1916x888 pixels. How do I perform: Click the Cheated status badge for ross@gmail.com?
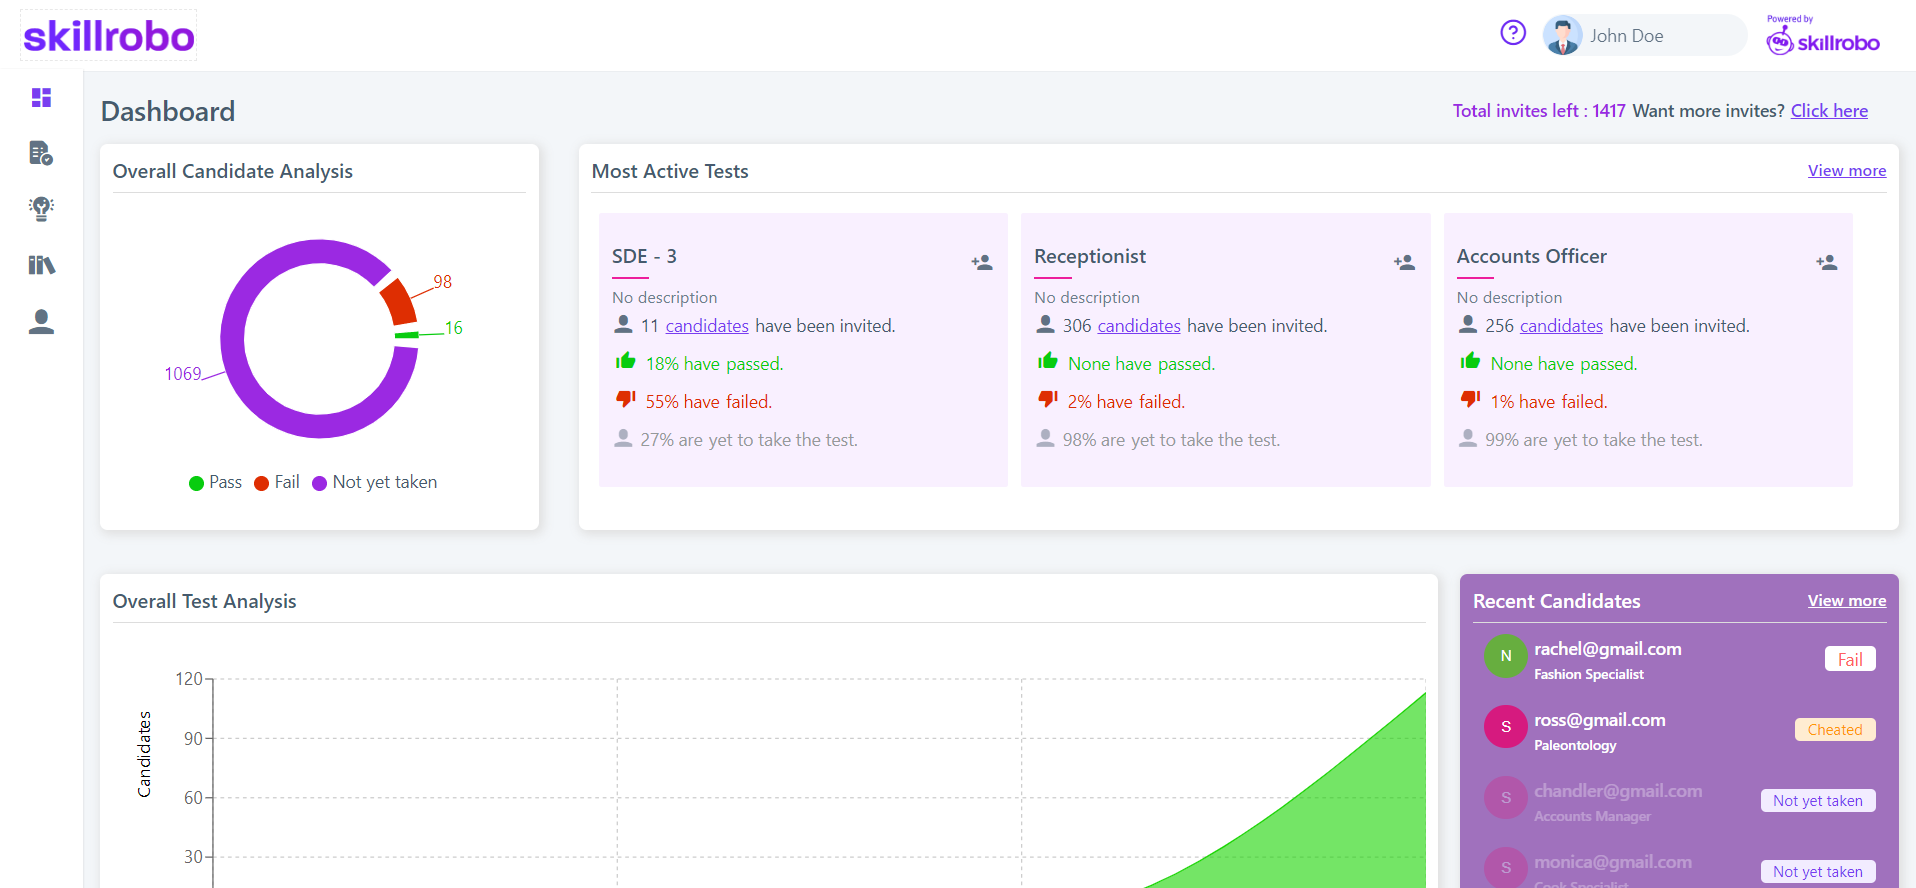coord(1835,730)
